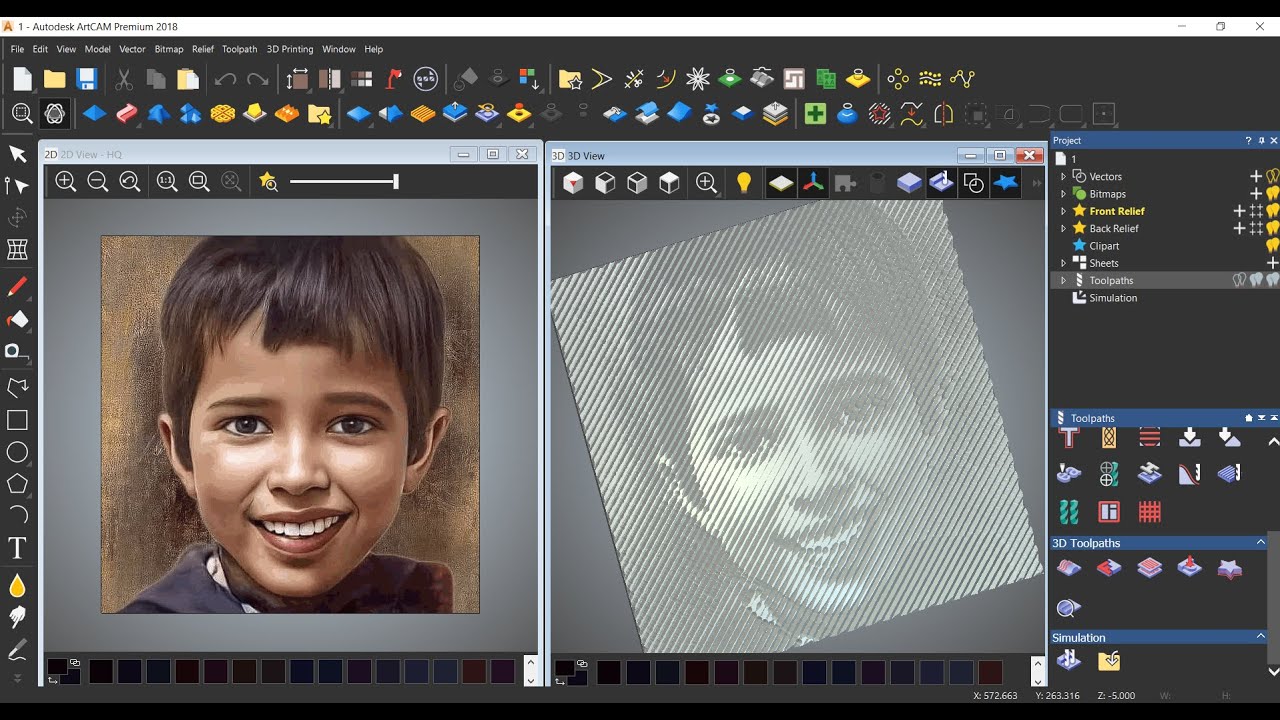Open the 3D Printing menu
This screenshot has height=720, width=1280.
coord(290,49)
